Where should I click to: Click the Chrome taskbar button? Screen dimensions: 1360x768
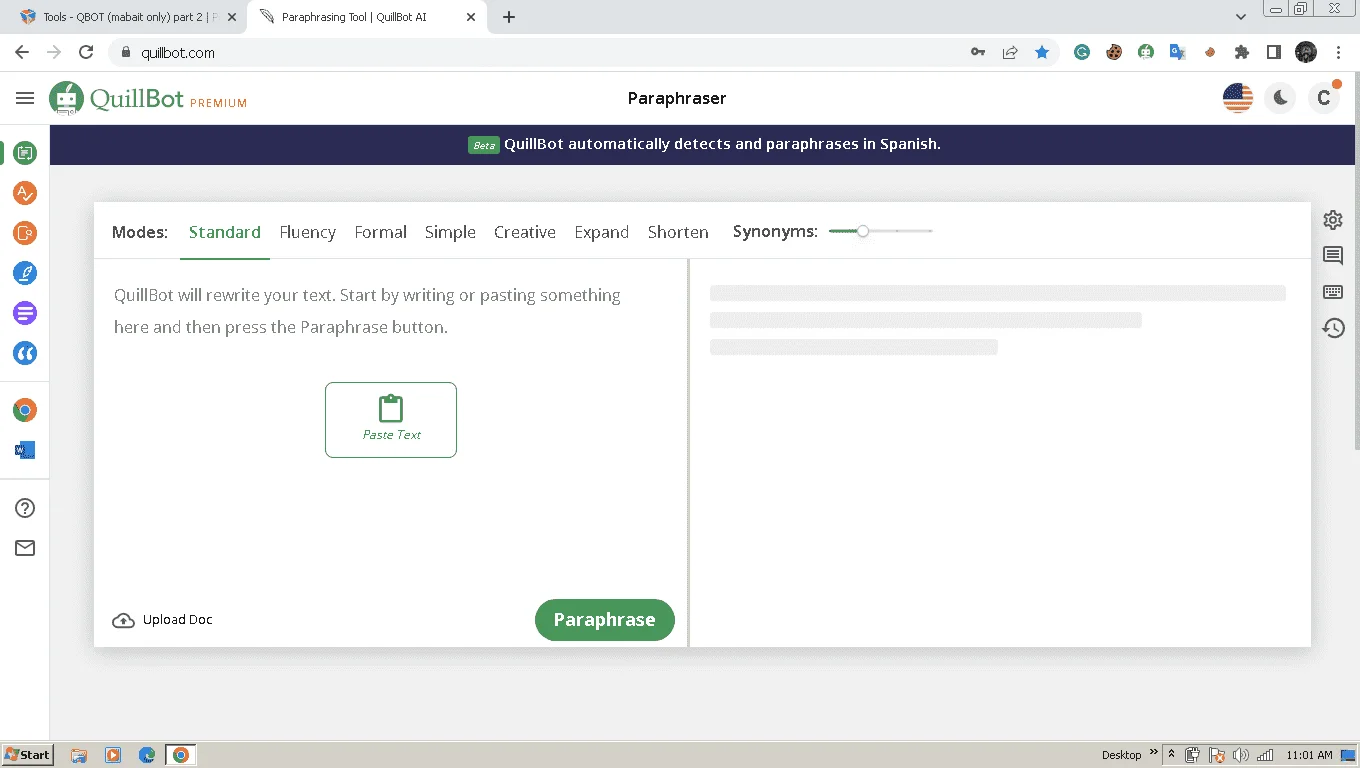pos(181,755)
